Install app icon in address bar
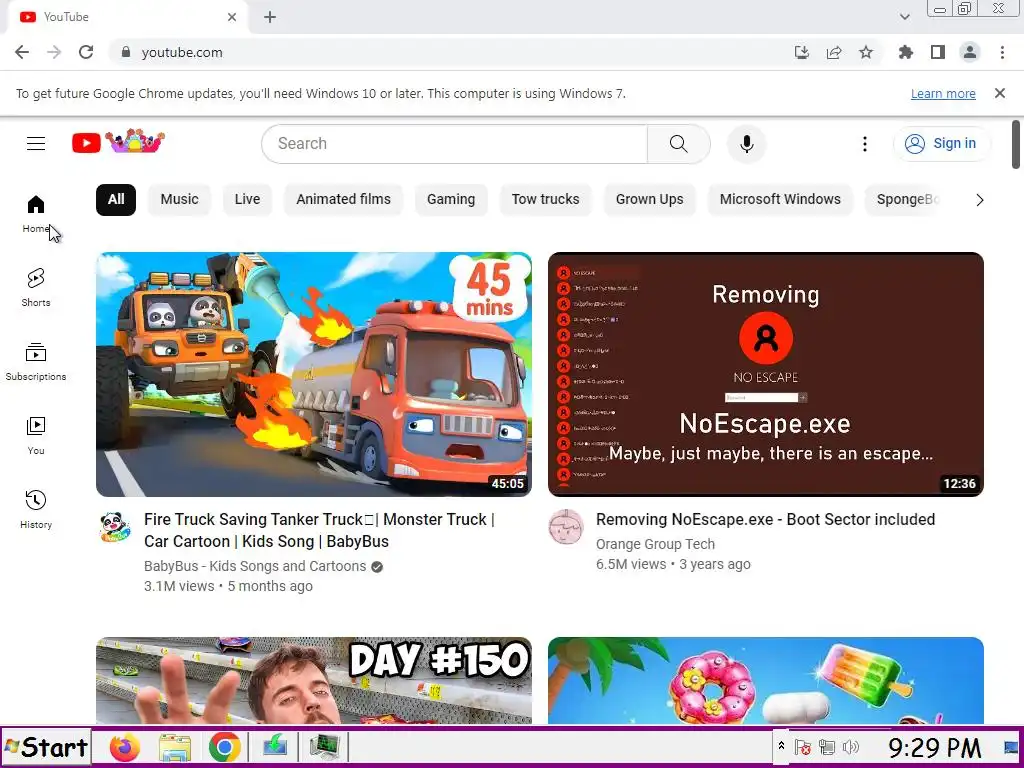The height and width of the screenshot is (768, 1024). [x=802, y=52]
